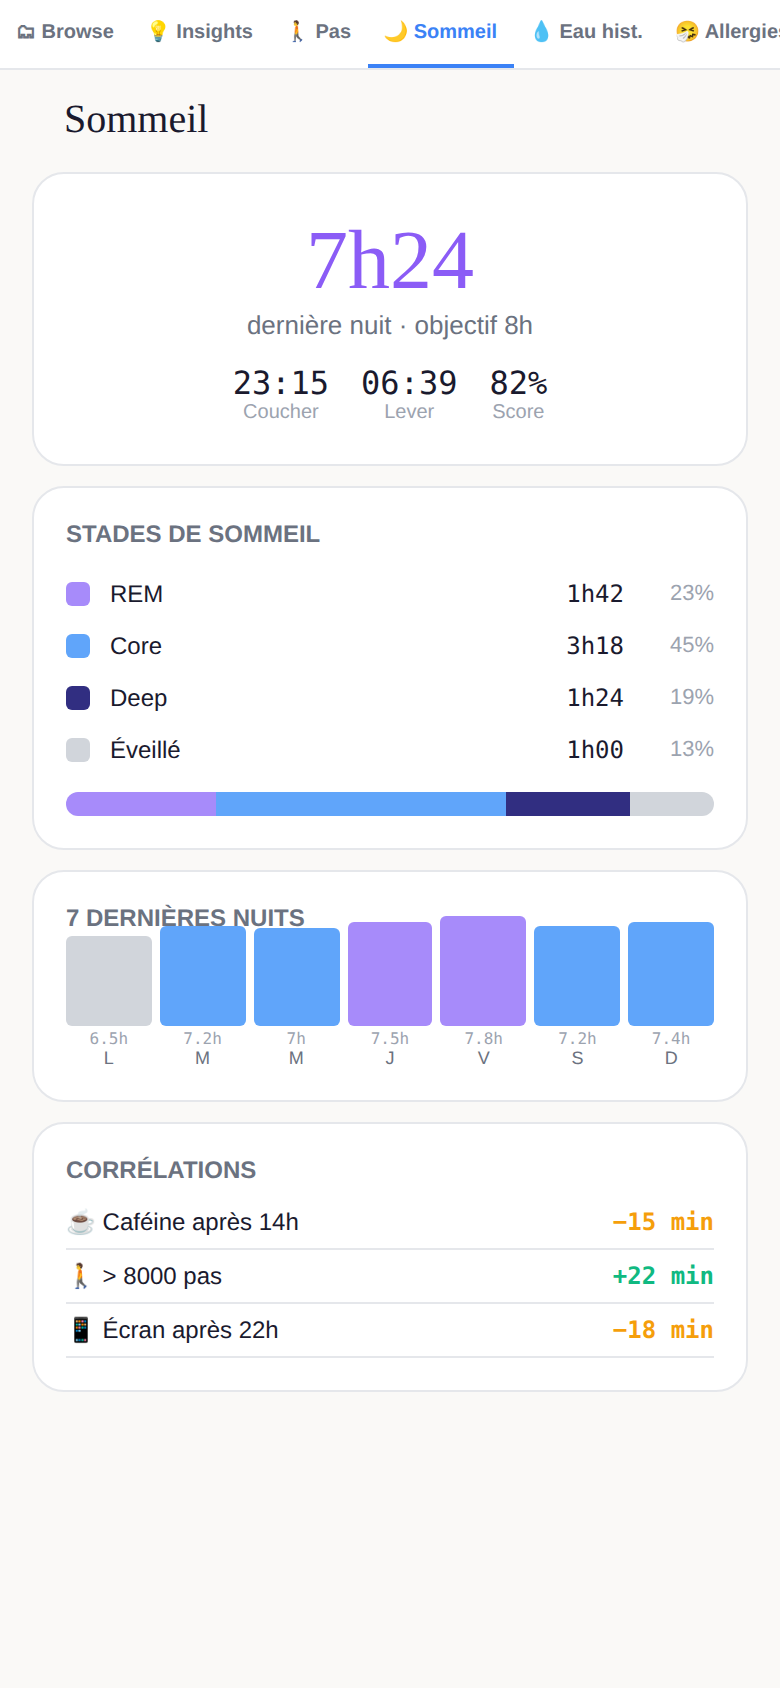Click the coffee cup caffeine icon

click(x=81, y=1222)
